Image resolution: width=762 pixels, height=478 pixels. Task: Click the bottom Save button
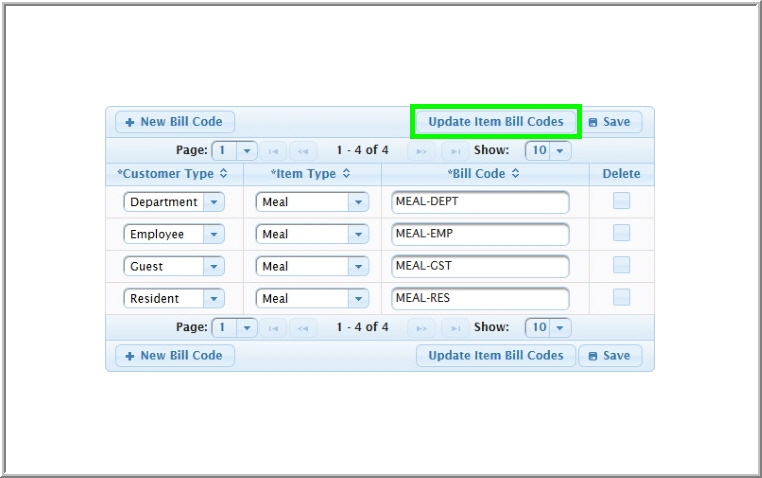tap(610, 356)
